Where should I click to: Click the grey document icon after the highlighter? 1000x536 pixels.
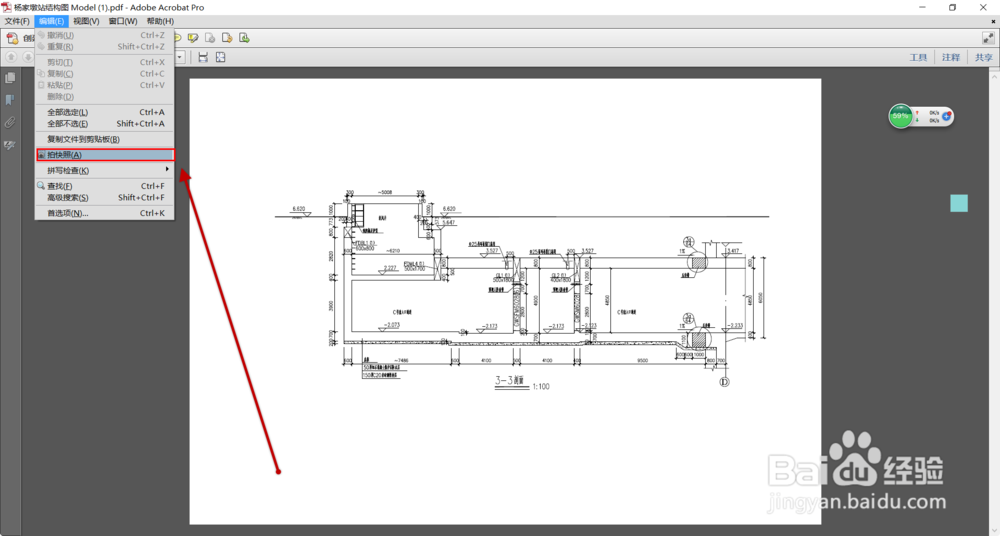click(x=209, y=38)
